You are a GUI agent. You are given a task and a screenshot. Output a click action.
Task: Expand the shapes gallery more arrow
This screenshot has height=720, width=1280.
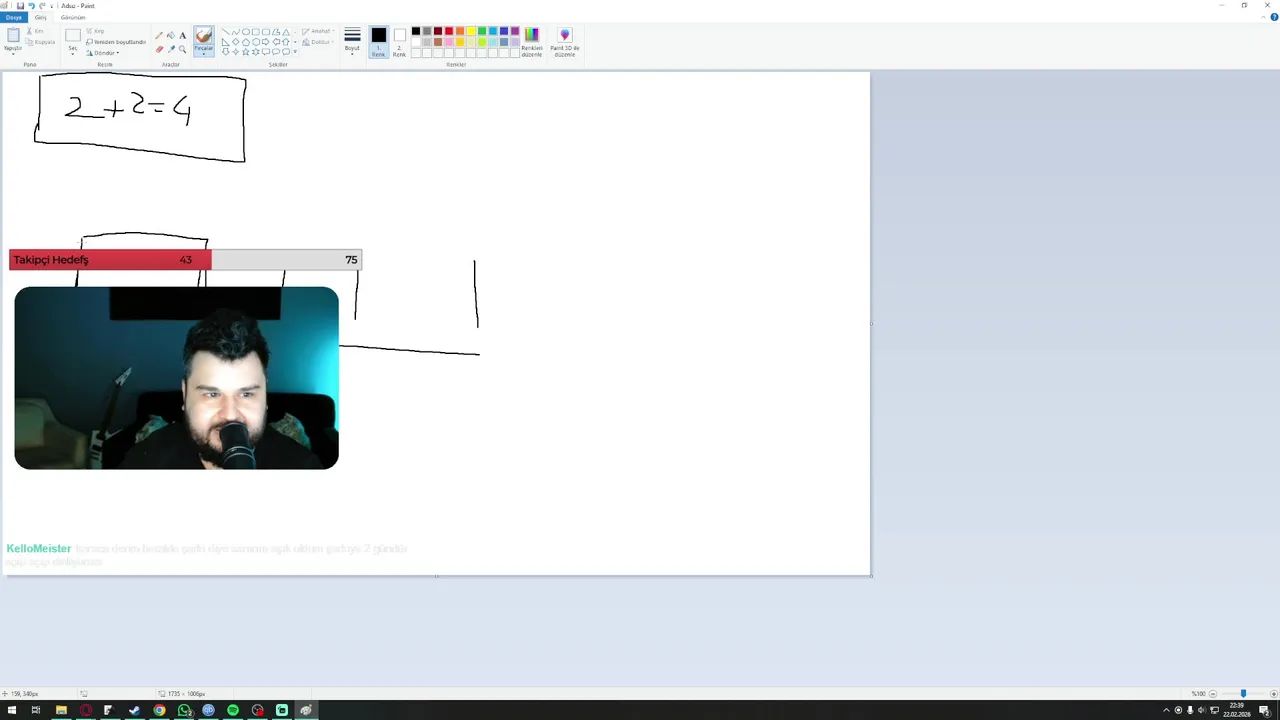[x=295, y=52]
